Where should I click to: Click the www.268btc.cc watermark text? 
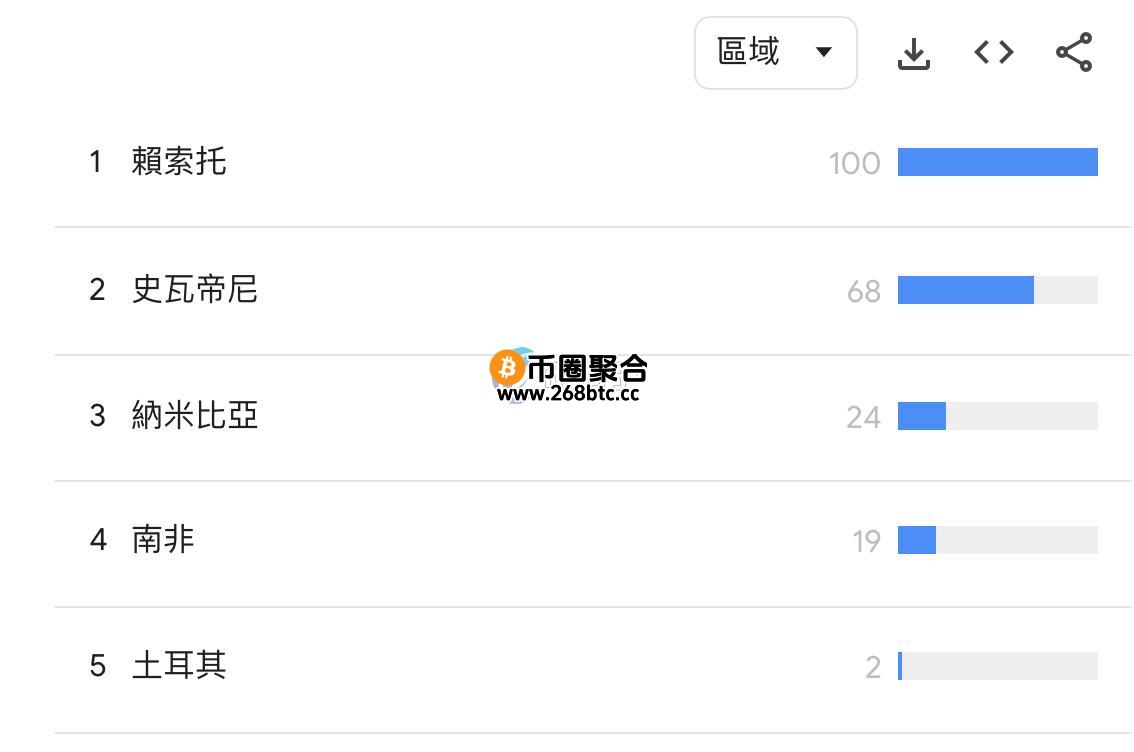pyautogui.click(x=568, y=393)
